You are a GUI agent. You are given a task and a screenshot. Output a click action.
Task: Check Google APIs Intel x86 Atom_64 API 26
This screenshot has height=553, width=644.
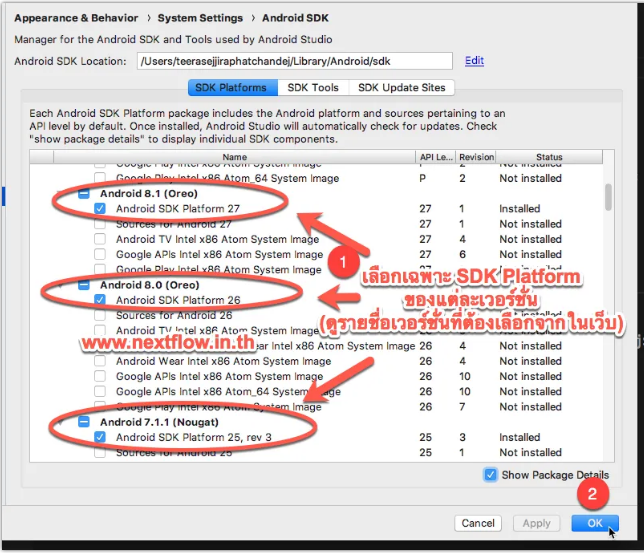tap(100, 392)
